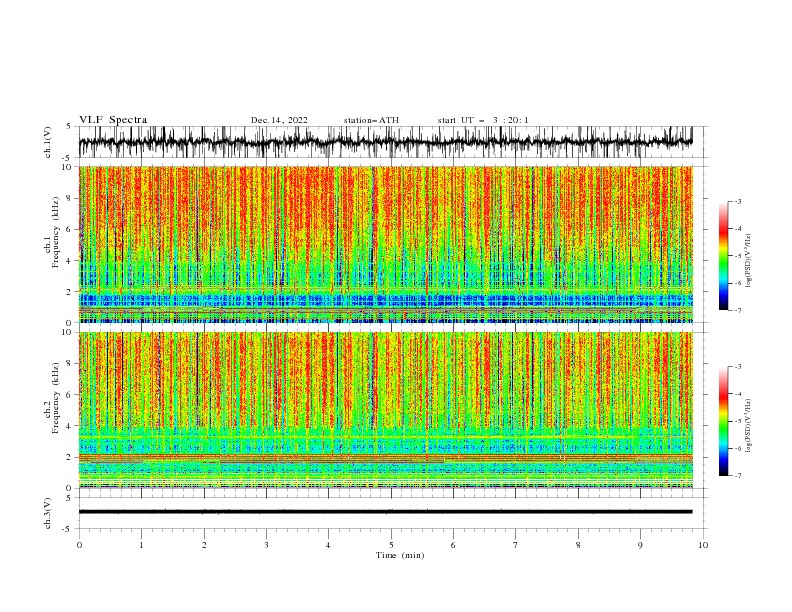
Task: Click the "-7" label on ch.2 color scale
Action: [x=737, y=476]
